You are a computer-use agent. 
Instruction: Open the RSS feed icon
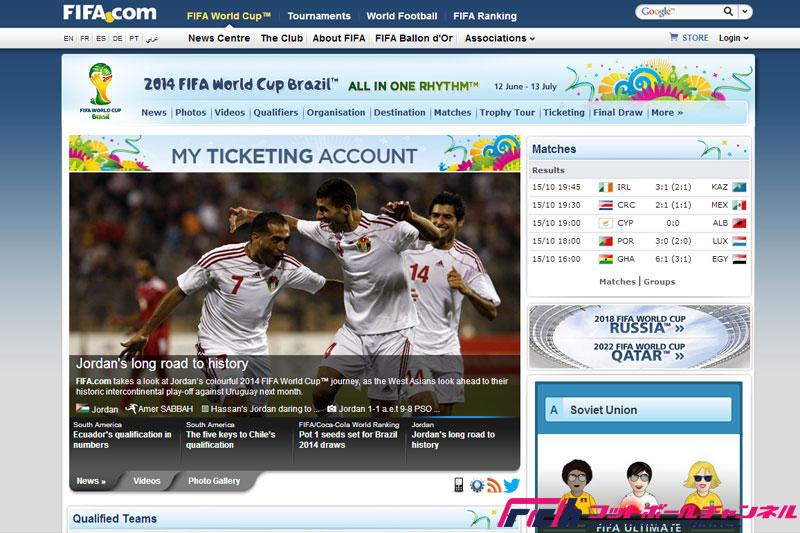coord(493,485)
